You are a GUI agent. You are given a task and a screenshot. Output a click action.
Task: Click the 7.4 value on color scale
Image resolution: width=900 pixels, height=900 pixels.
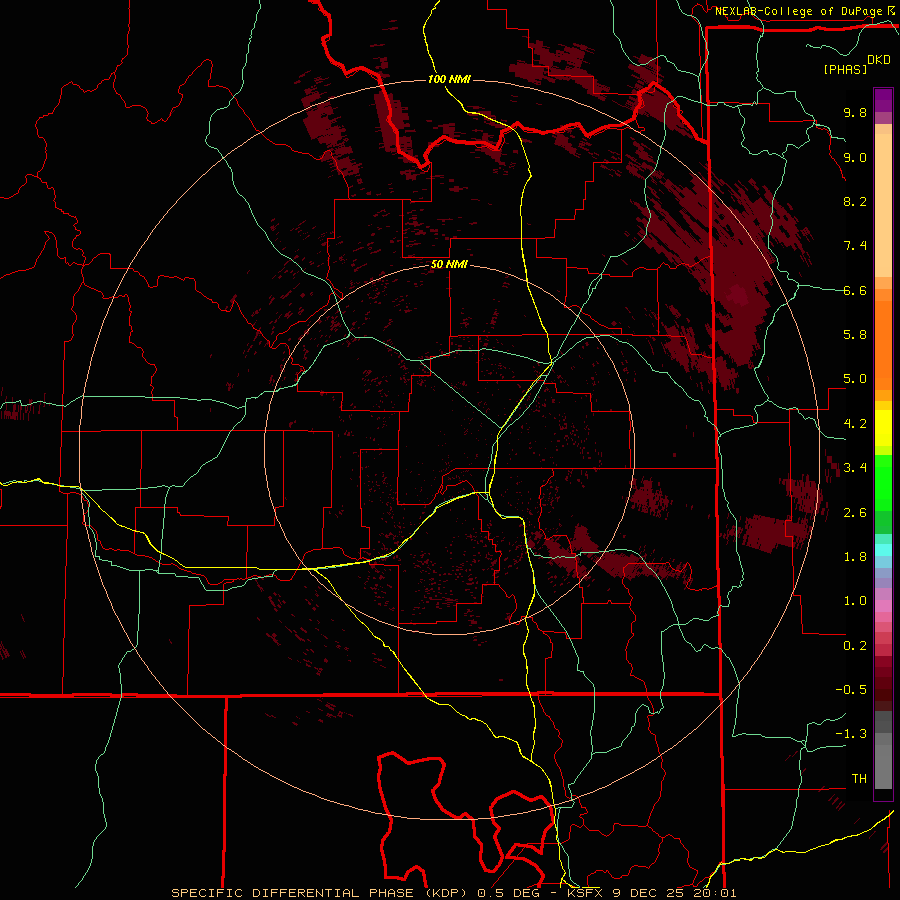(855, 246)
